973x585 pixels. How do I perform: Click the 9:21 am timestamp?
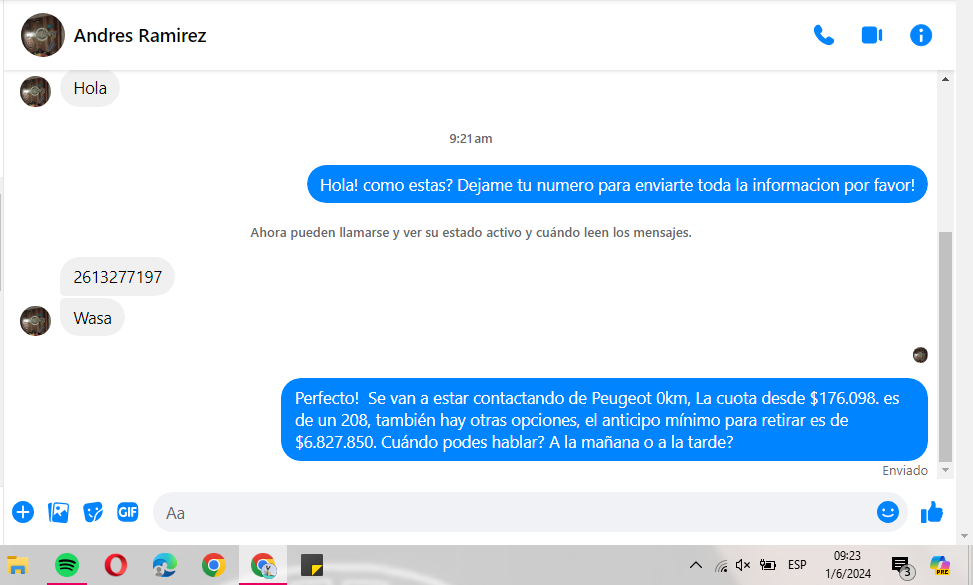[x=471, y=139]
